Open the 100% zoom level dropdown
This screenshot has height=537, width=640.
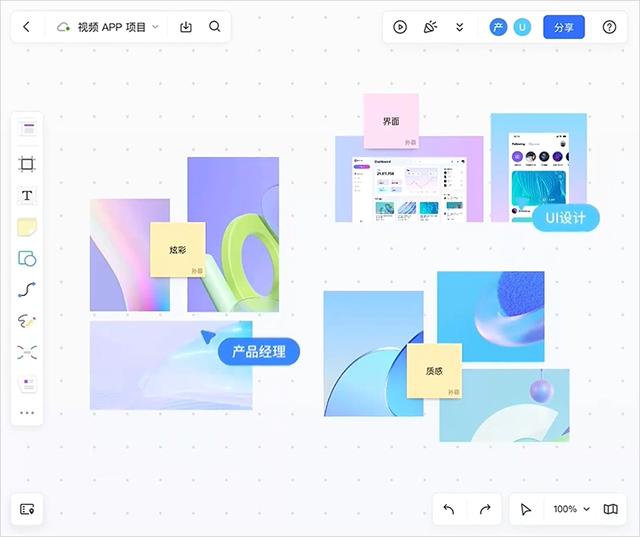pyautogui.click(x=572, y=509)
